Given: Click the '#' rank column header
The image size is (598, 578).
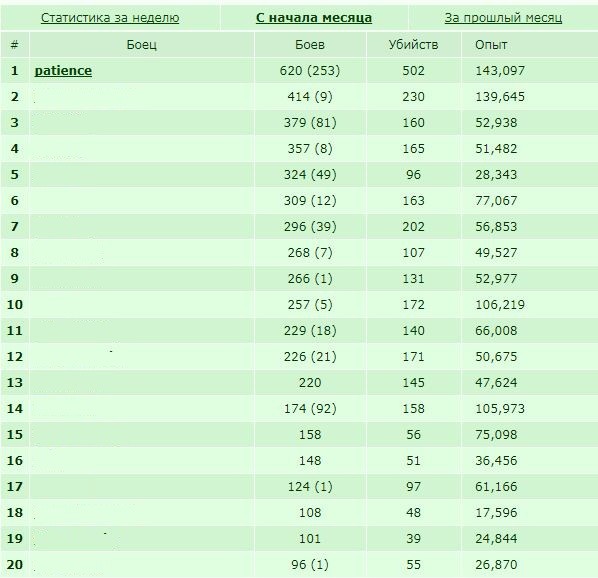Looking at the screenshot, I should (14, 45).
